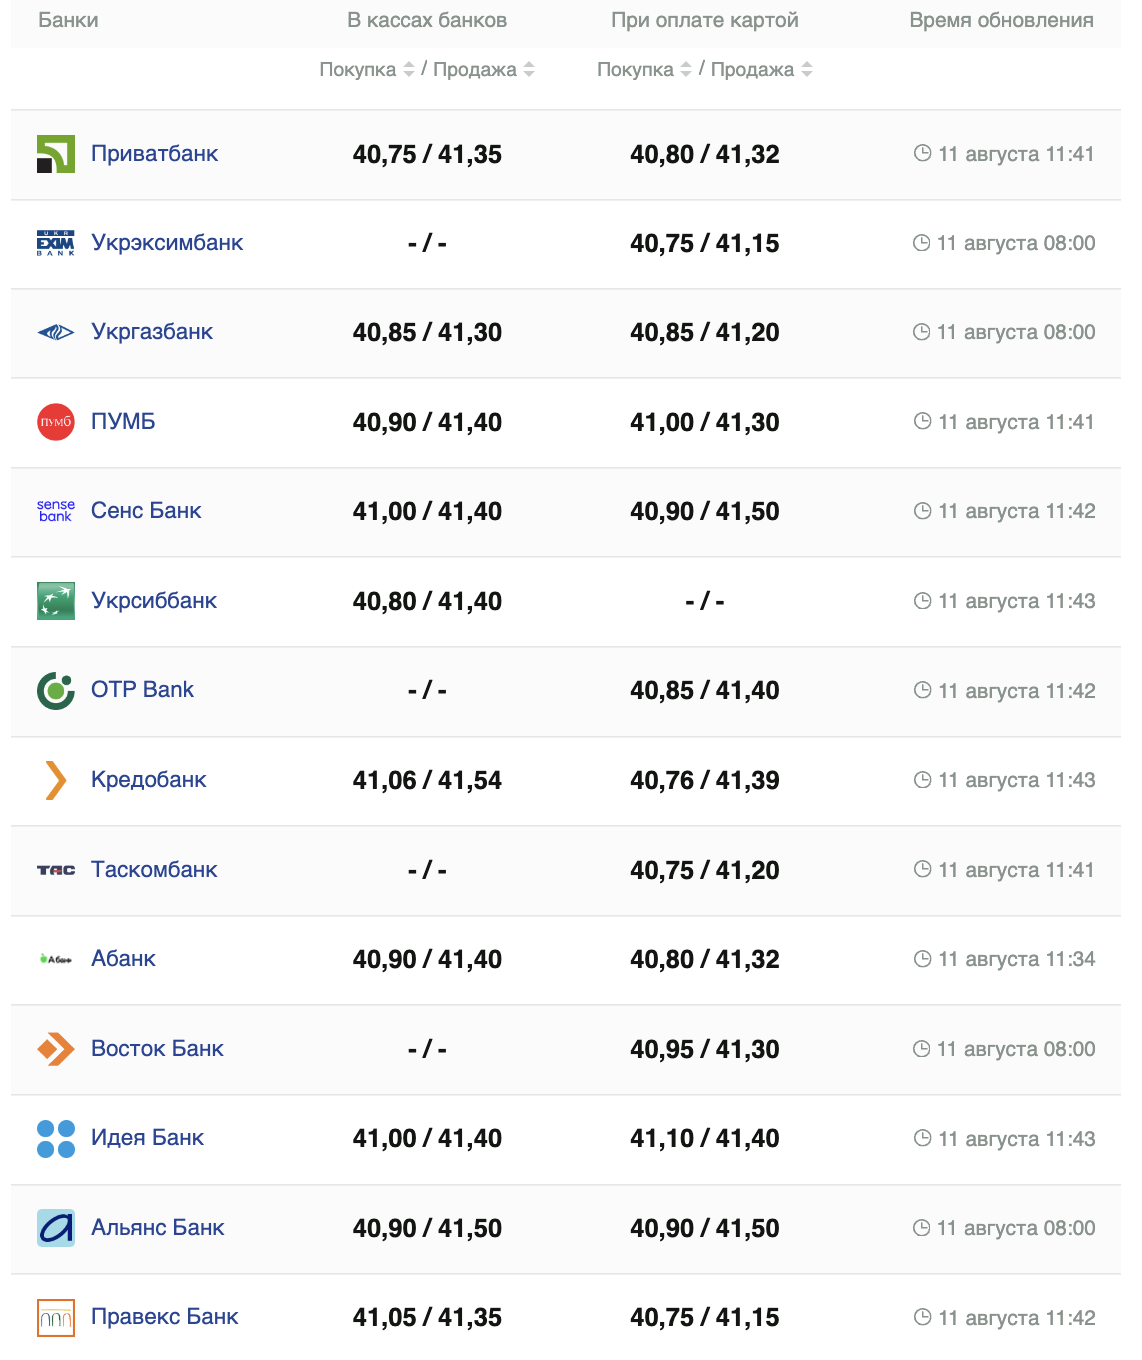Click the Альянс Банк blue logo
Image resolution: width=1142 pixels, height=1360 pixels.
click(56, 1228)
